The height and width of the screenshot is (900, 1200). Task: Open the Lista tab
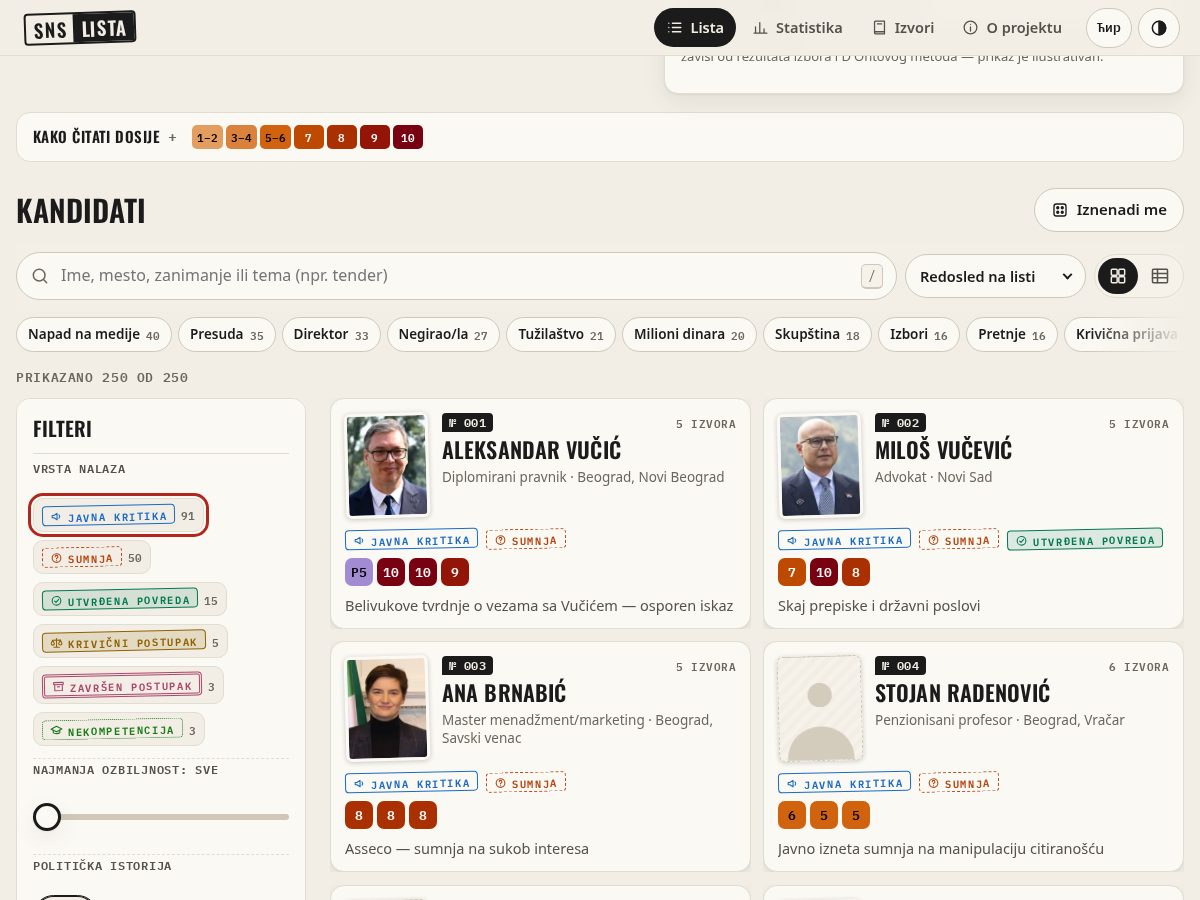pyautogui.click(x=695, y=28)
